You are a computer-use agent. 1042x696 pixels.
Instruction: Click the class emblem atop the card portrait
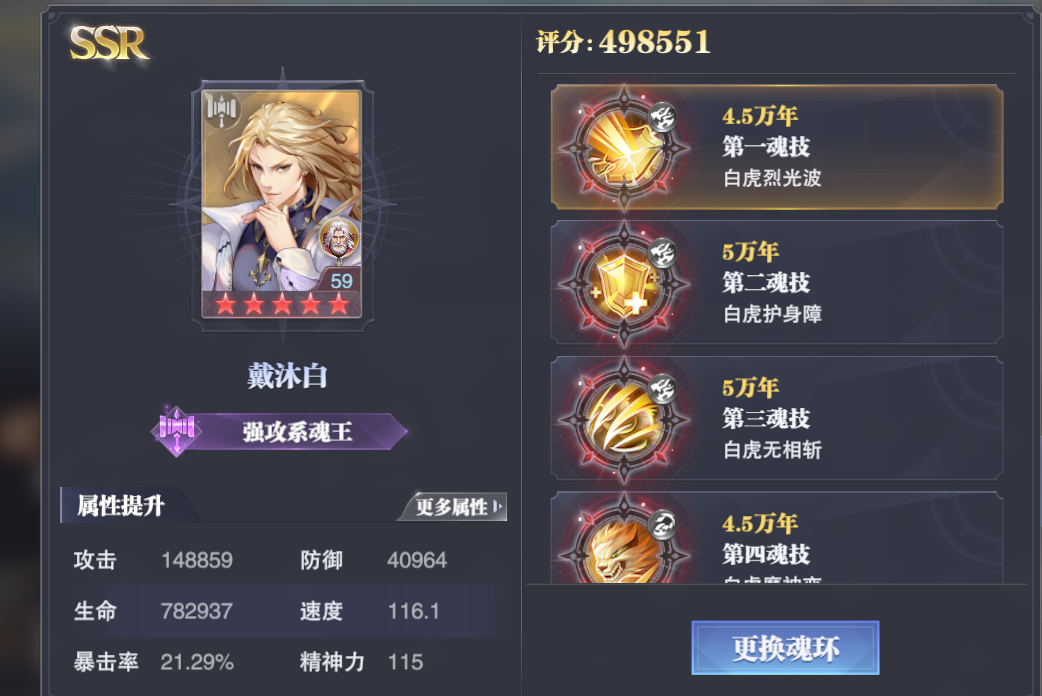tap(222, 110)
